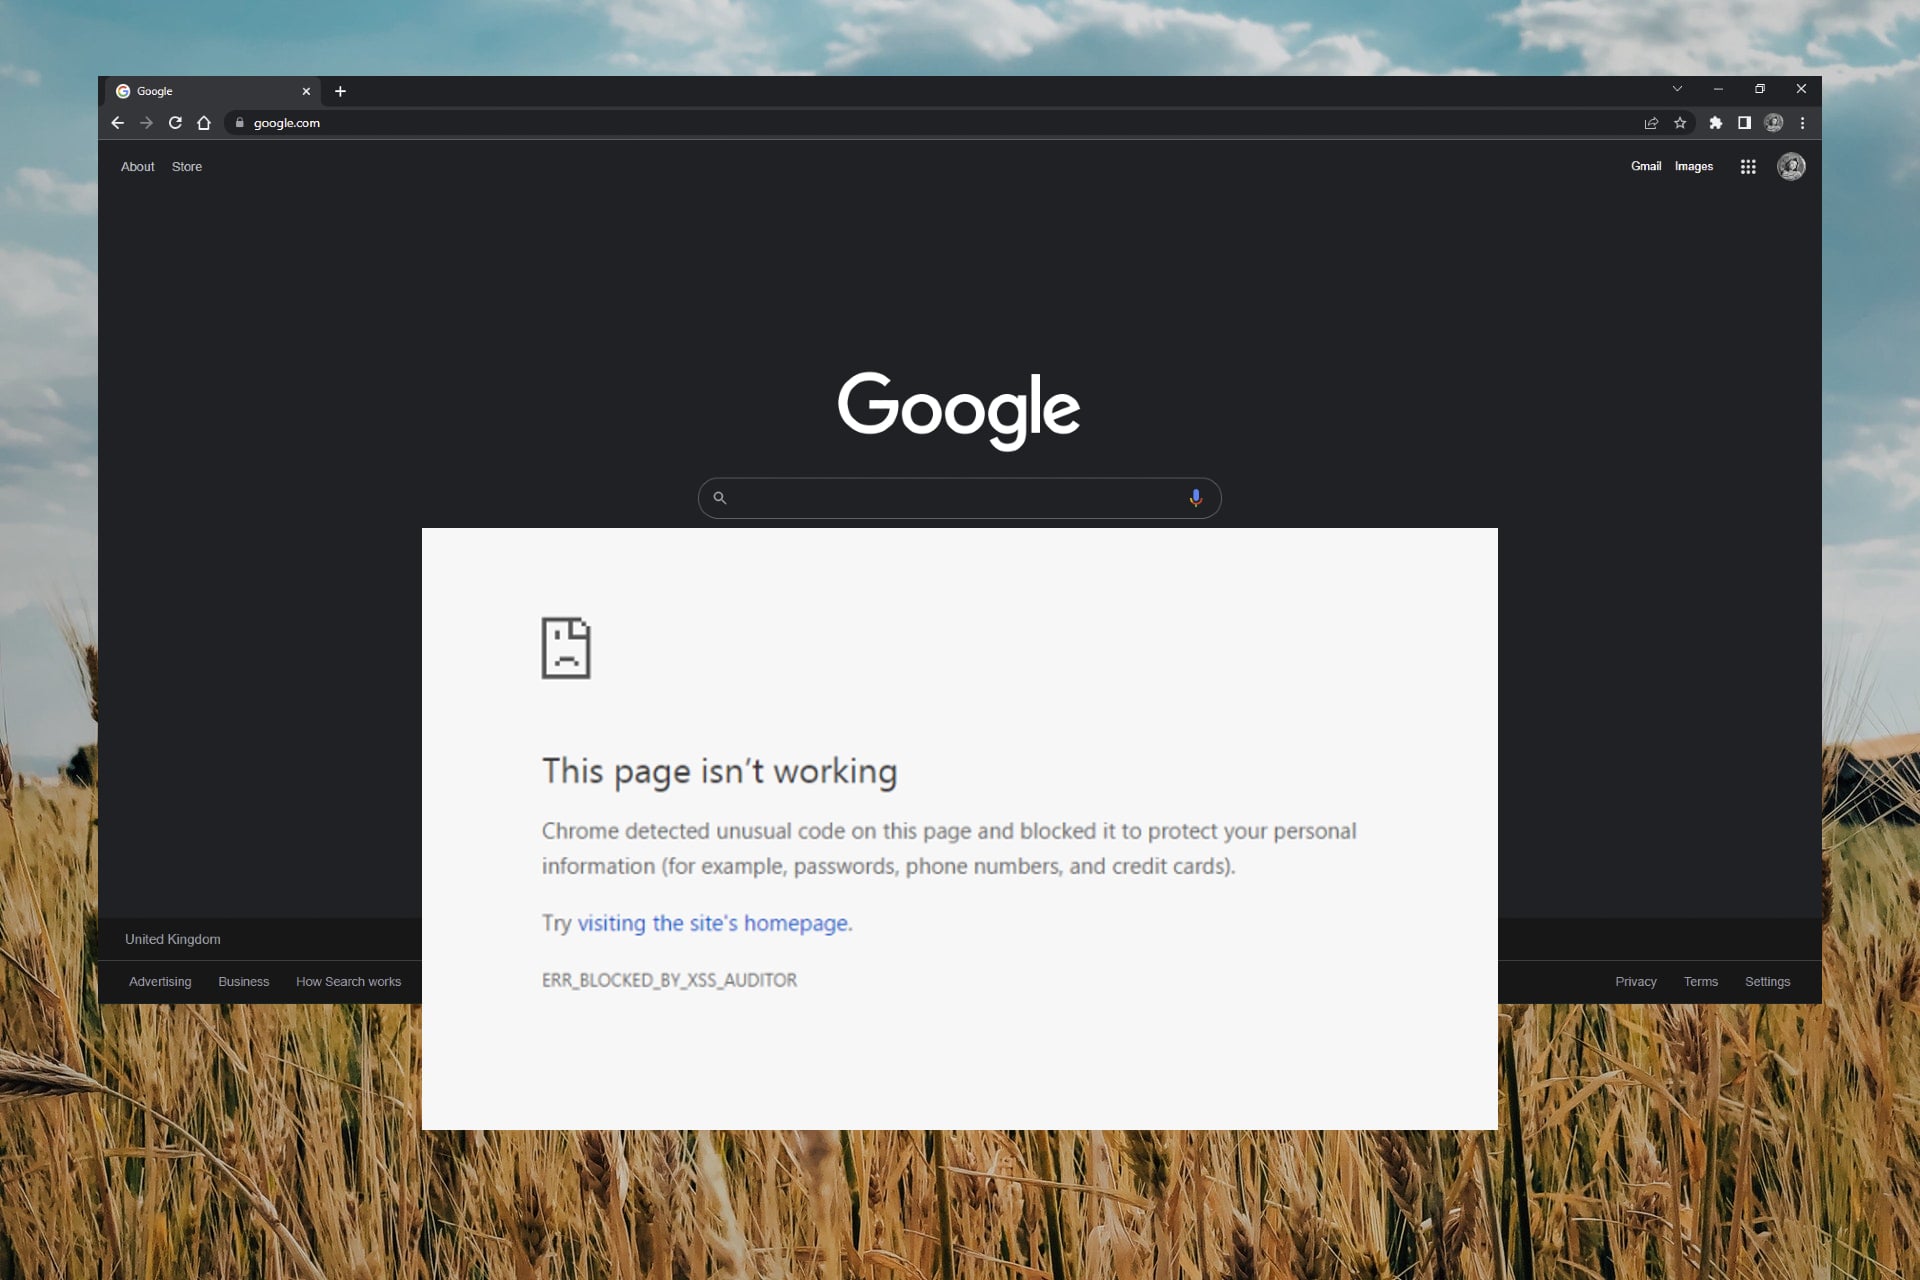
Task: Click the ERR_BLOCKED_BY_XSS_AUDITOR error code
Action: [x=669, y=980]
